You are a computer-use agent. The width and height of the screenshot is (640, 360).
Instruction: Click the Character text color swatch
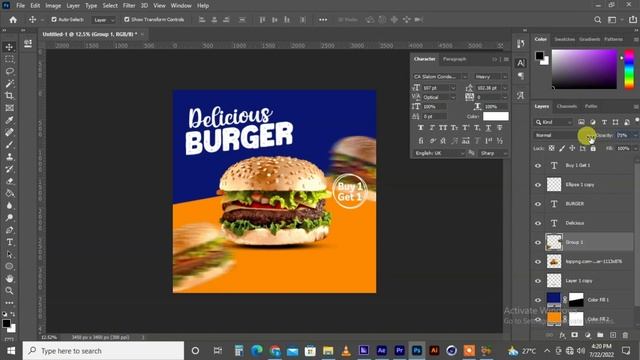click(x=496, y=116)
